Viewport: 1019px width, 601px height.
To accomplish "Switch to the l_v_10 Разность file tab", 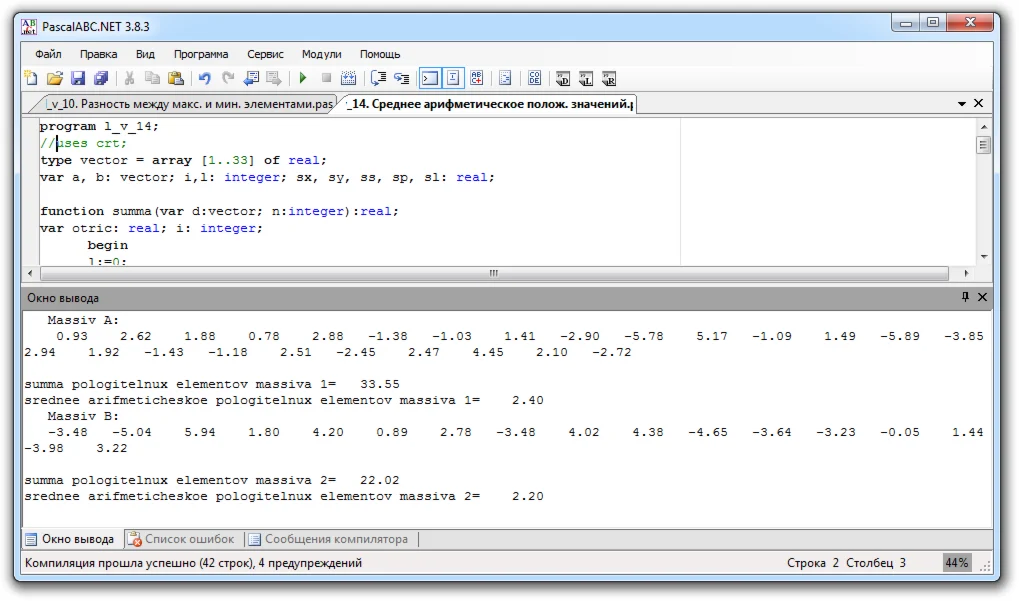I will coord(188,104).
